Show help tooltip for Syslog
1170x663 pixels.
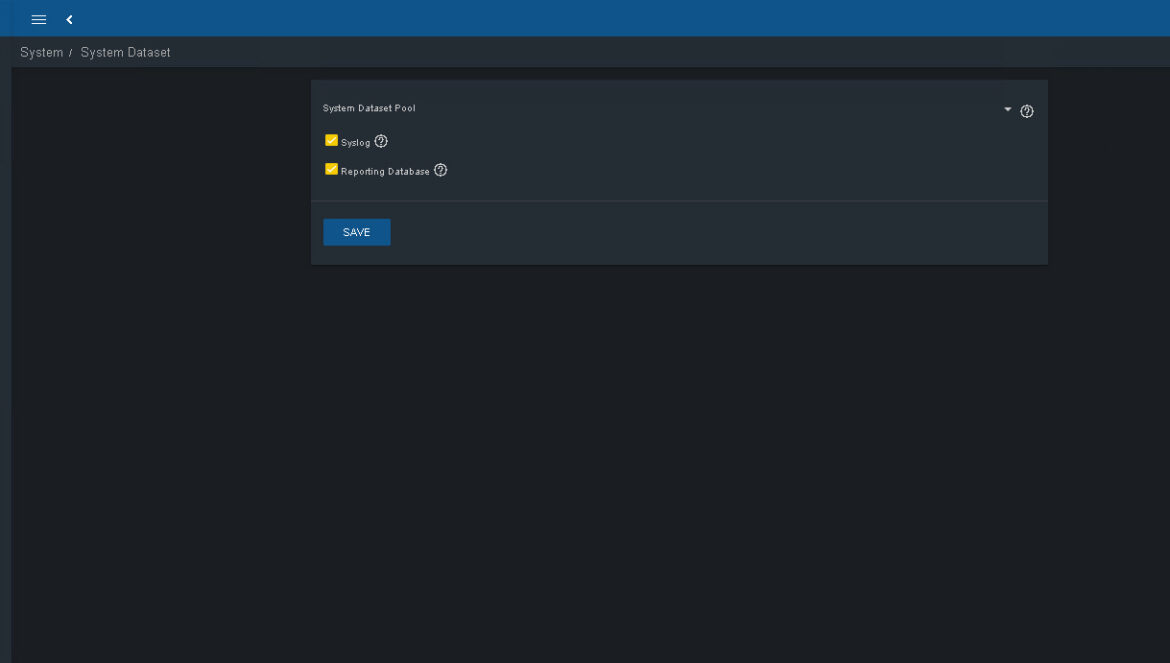(x=381, y=141)
